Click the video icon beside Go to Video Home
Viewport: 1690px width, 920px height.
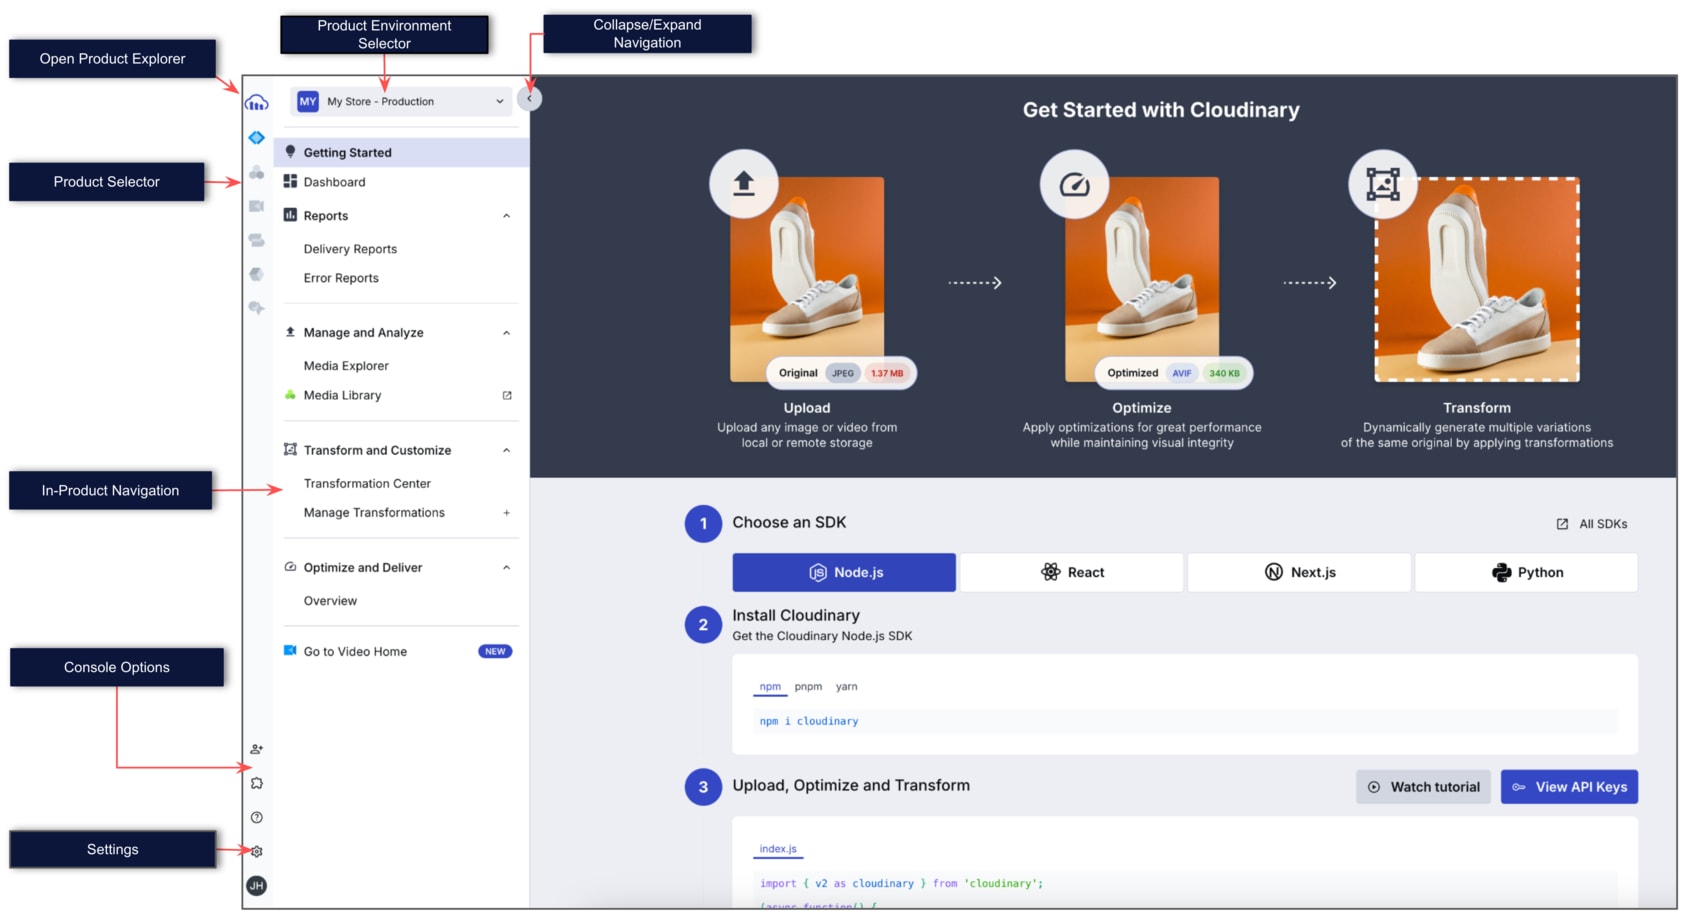click(x=290, y=650)
